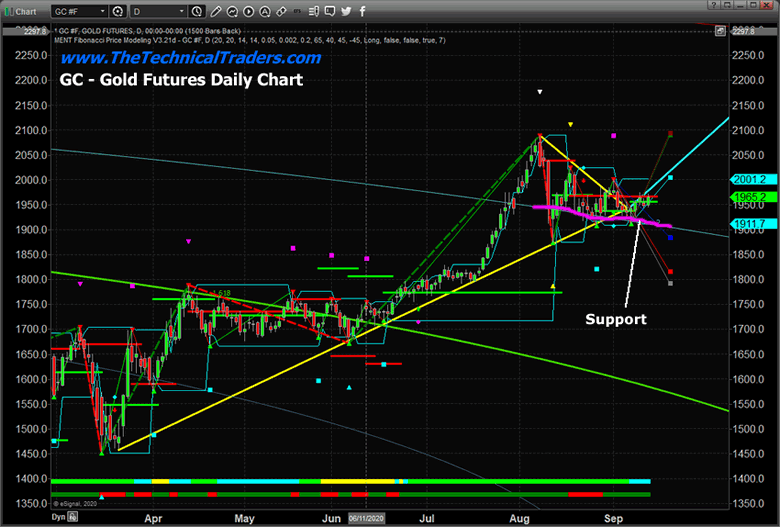This screenshot has height=527, width=780.
Task: Select the 2001.2 cyan price marker
Action: coord(753,180)
